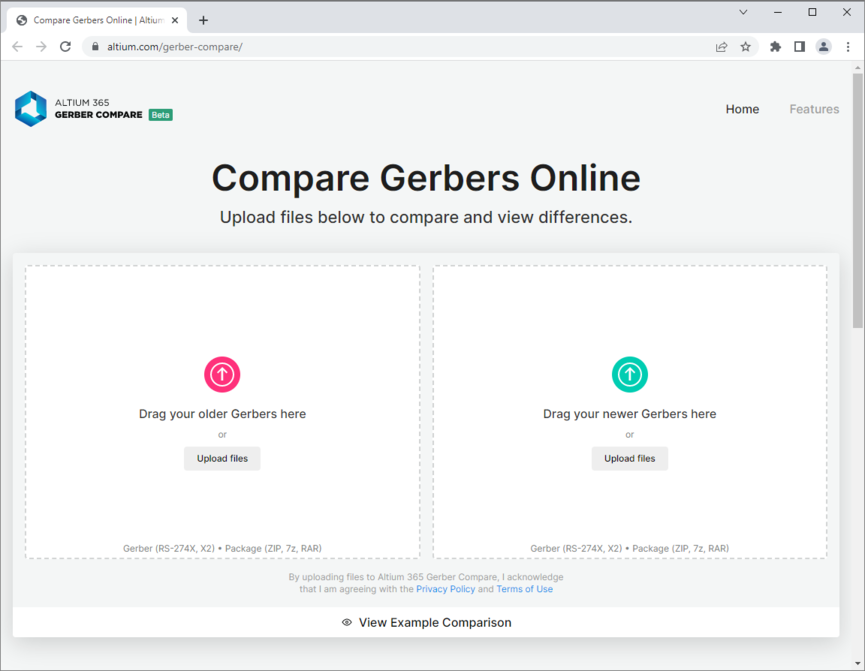
Task: Open the browser Extensions puzzle icon
Action: click(775, 46)
